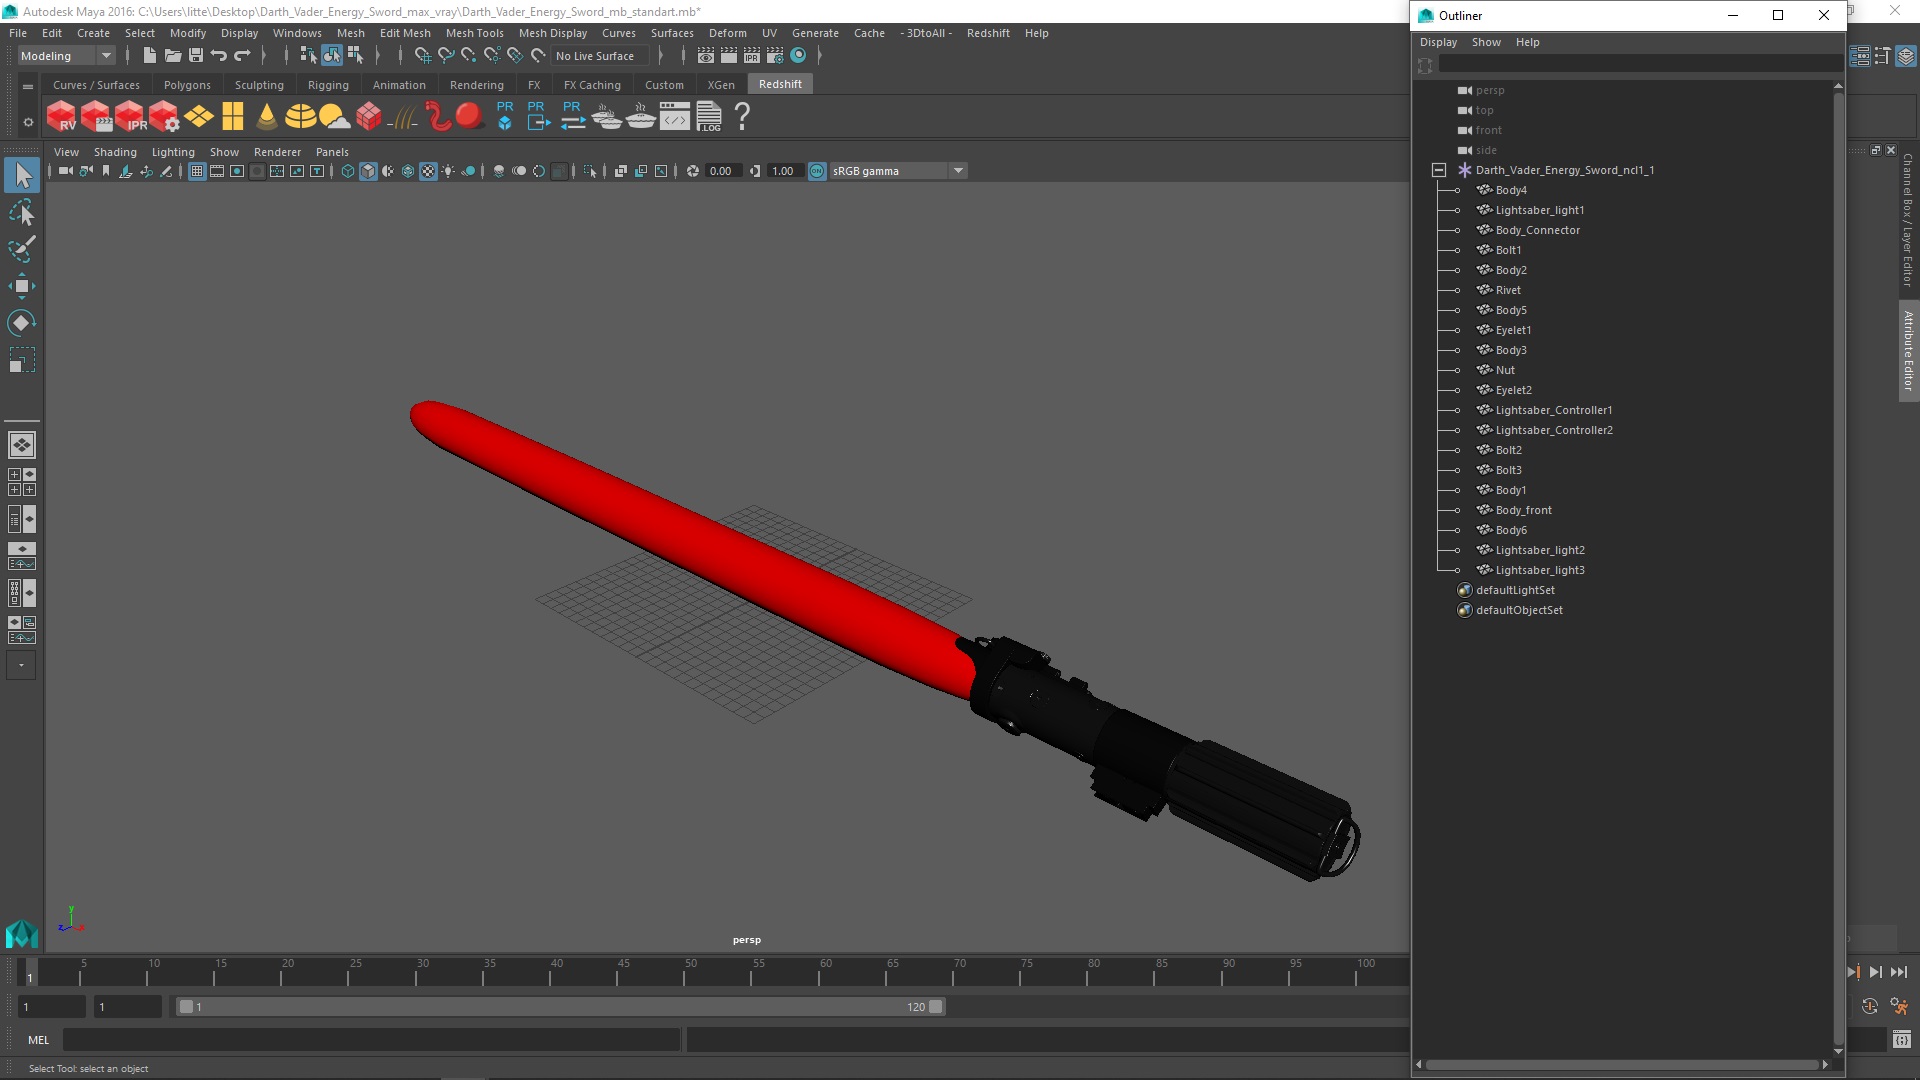Open the shelf tab list menu
The width and height of the screenshot is (1920, 1080).
[28, 86]
